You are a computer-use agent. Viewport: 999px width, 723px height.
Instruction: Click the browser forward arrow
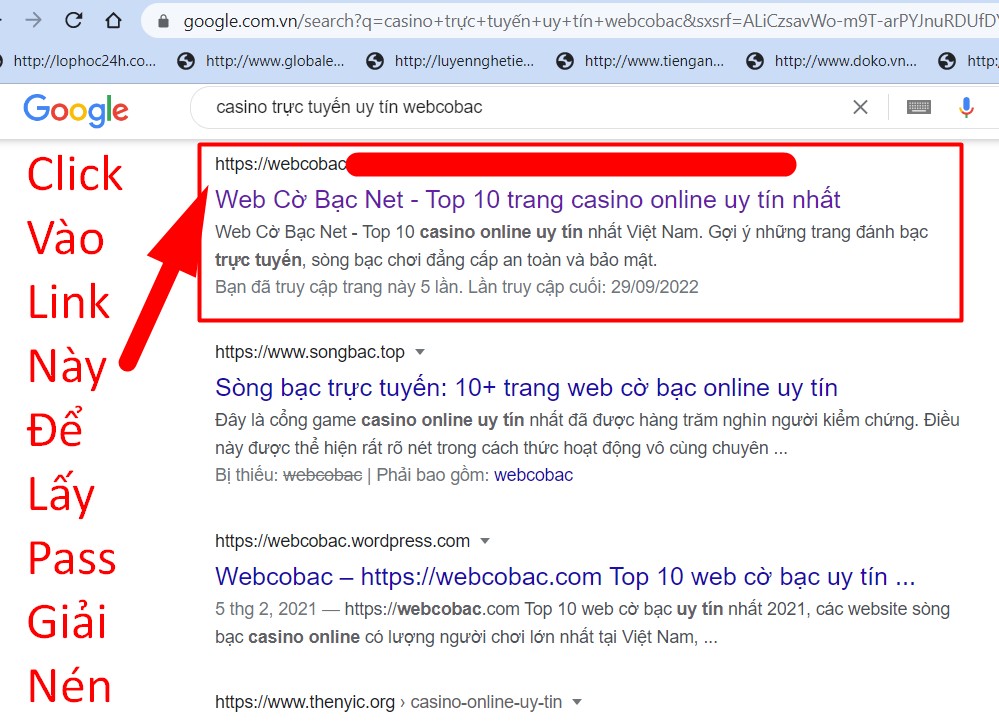pyautogui.click(x=33, y=20)
